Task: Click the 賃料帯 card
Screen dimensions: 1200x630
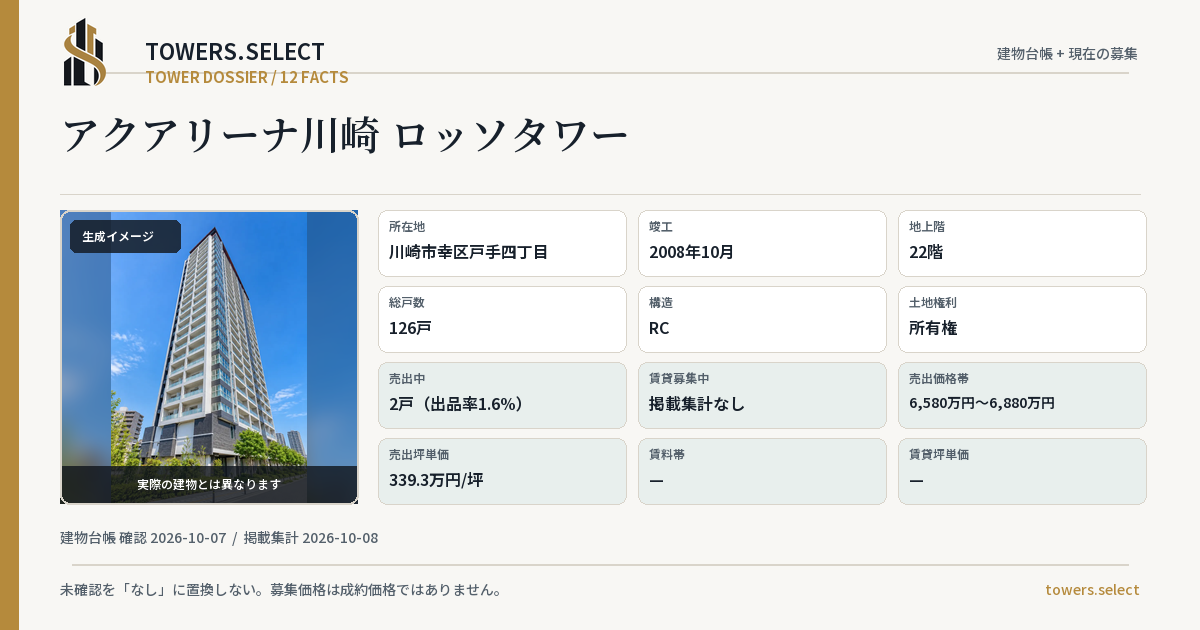Action: click(762, 471)
